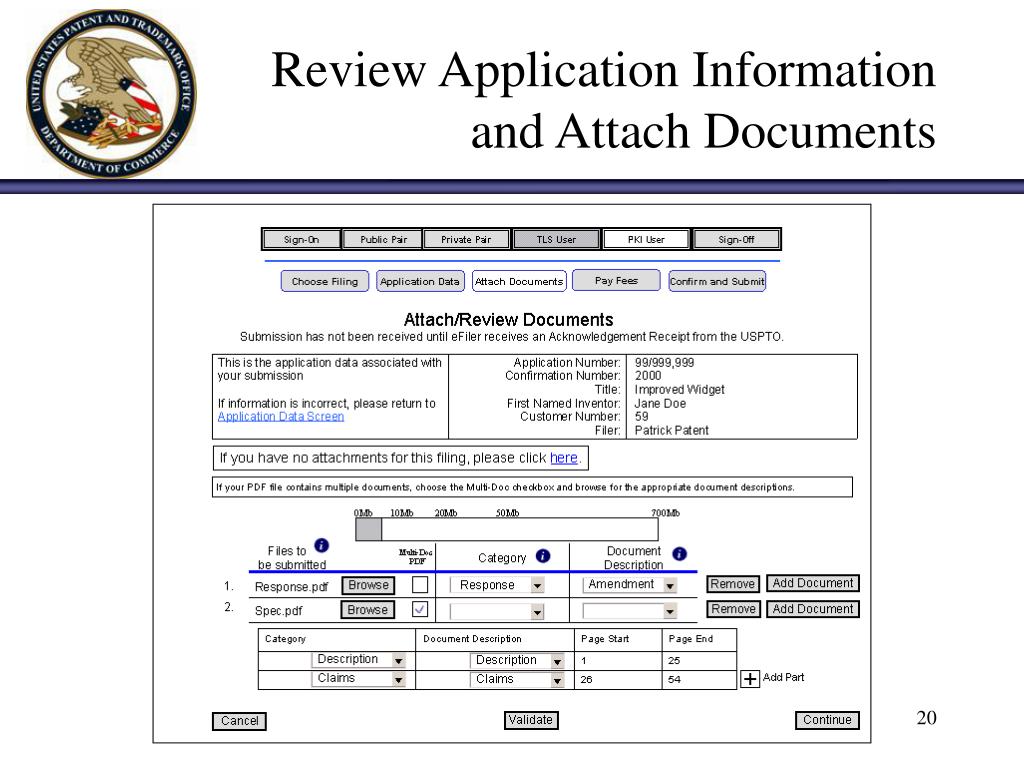Open empty Document Description dropdown for Spec.pdf
This screenshot has width=1024, height=768.
(x=630, y=611)
